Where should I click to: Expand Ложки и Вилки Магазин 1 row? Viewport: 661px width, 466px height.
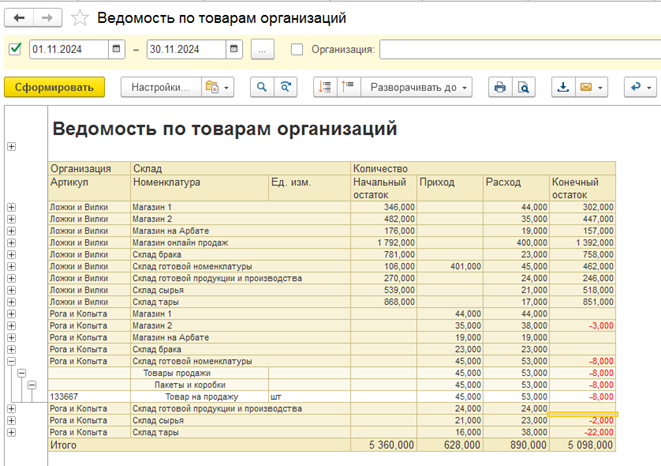coord(11,207)
